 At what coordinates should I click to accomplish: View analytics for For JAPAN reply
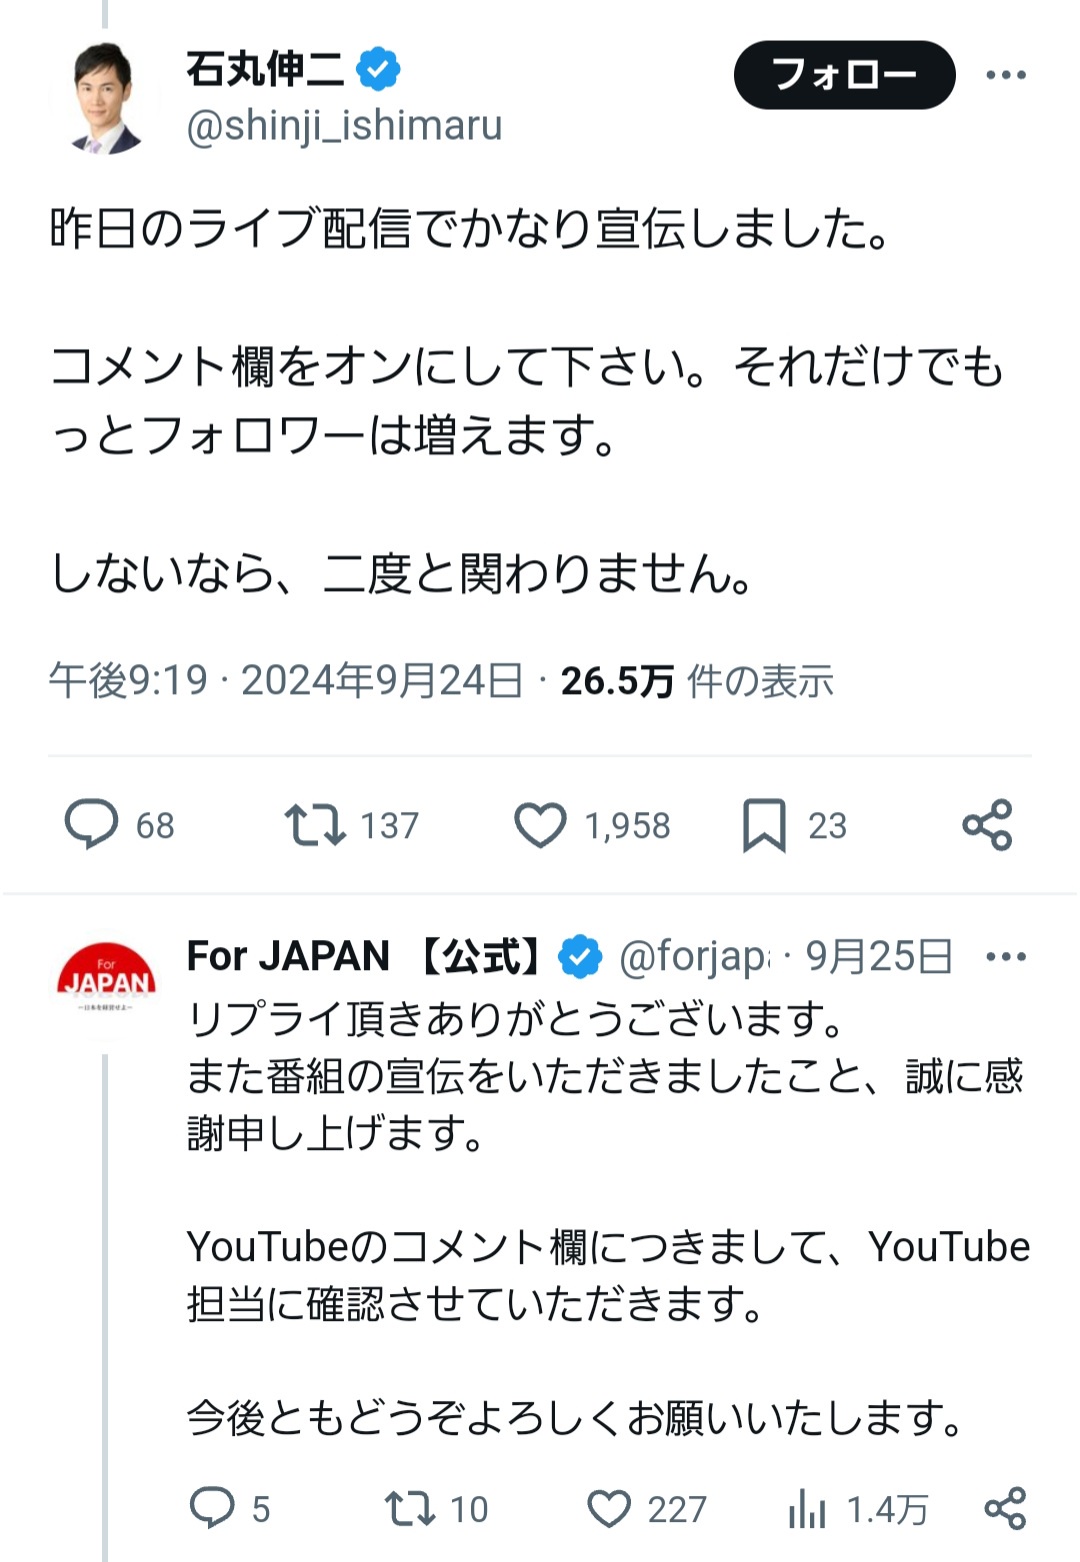tap(808, 1508)
